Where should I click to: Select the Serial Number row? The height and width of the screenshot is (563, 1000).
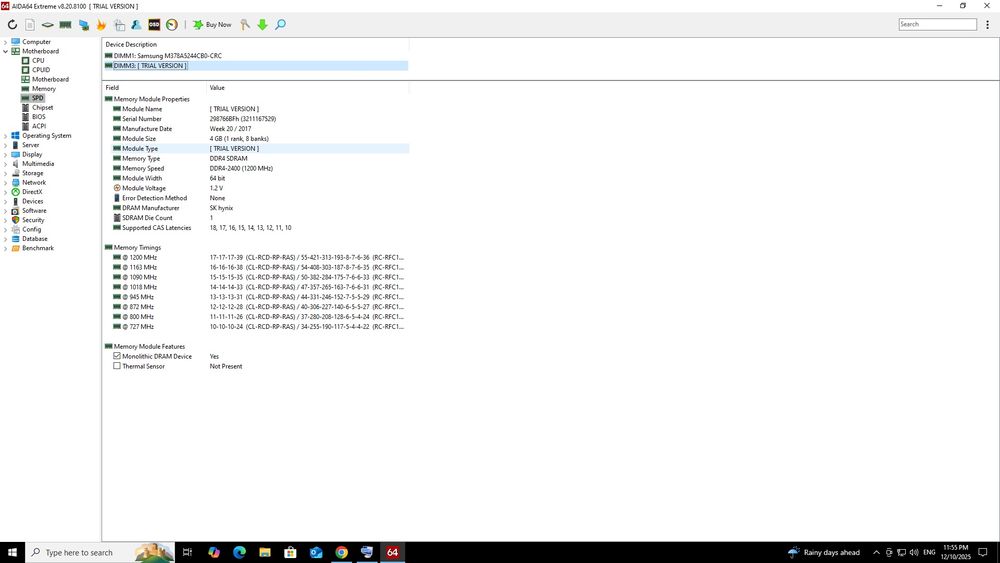[x=256, y=119]
